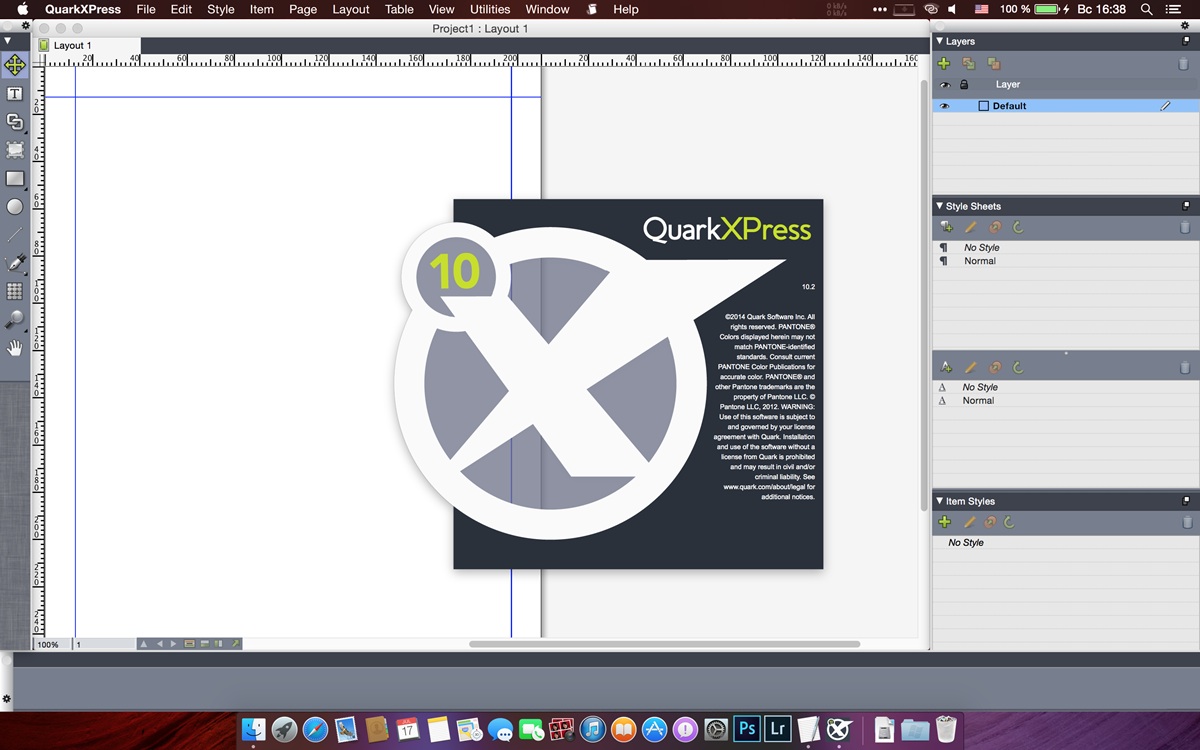This screenshot has height=750, width=1200.
Task: Collapse the tools palette triangle
Action: (x=8, y=41)
